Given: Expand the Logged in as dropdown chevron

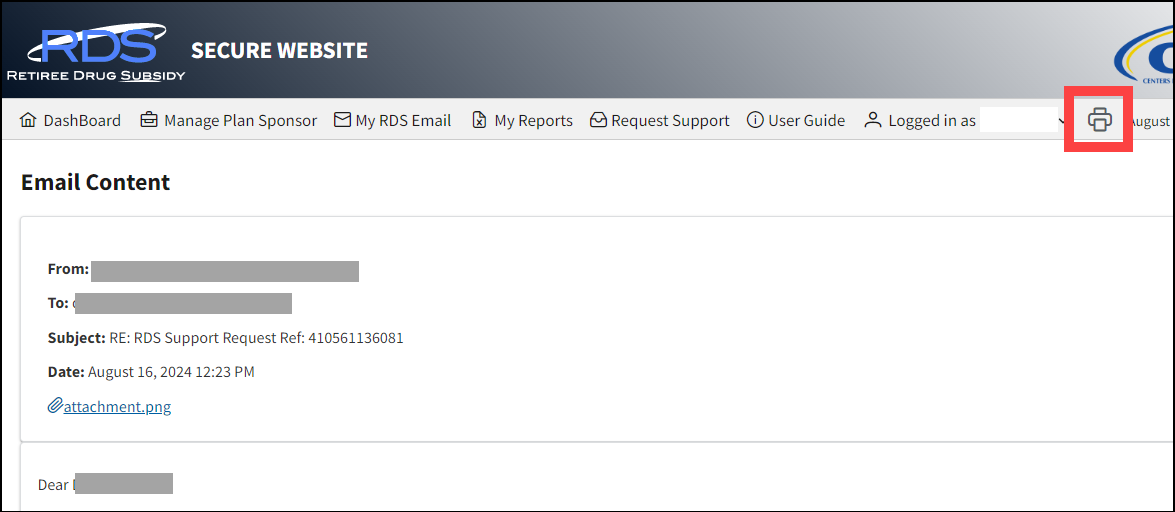Looking at the screenshot, I should tap(1062, 121).
